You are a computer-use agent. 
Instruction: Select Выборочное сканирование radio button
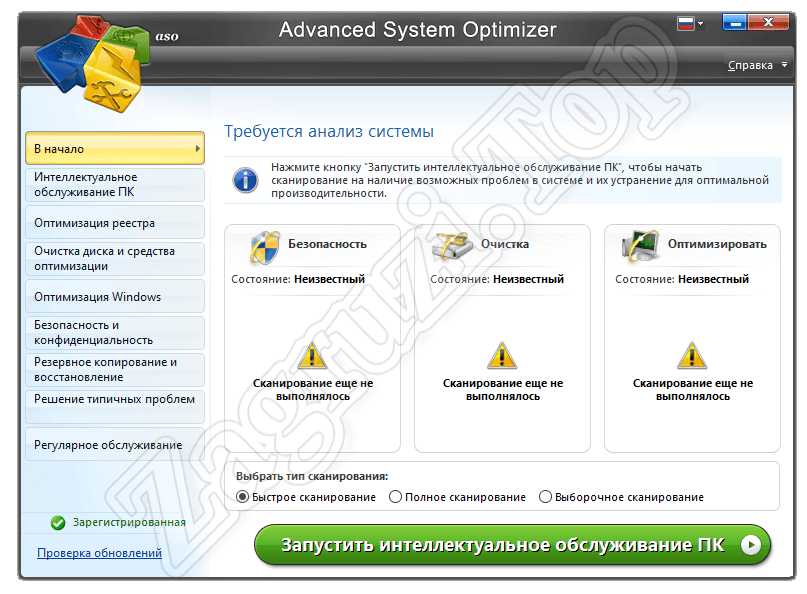point(545,497)
